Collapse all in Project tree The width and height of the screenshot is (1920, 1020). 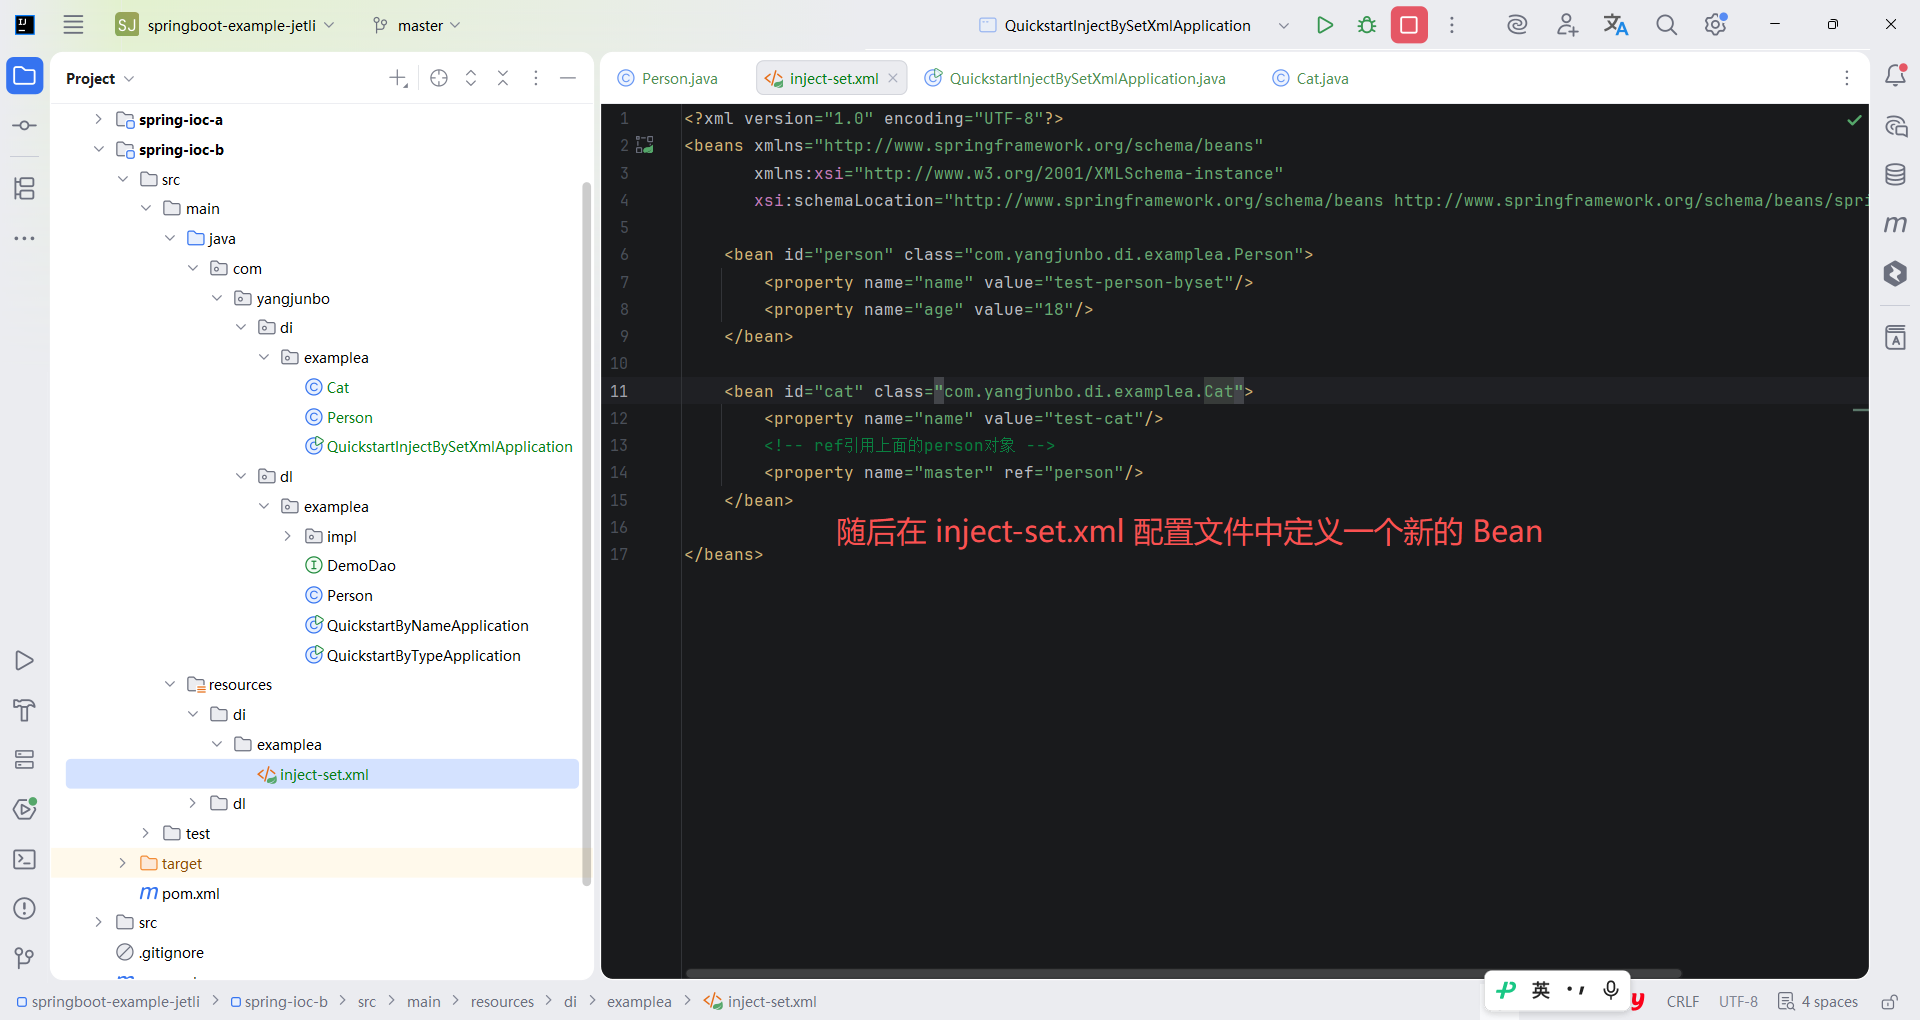(x=503, y=78)
